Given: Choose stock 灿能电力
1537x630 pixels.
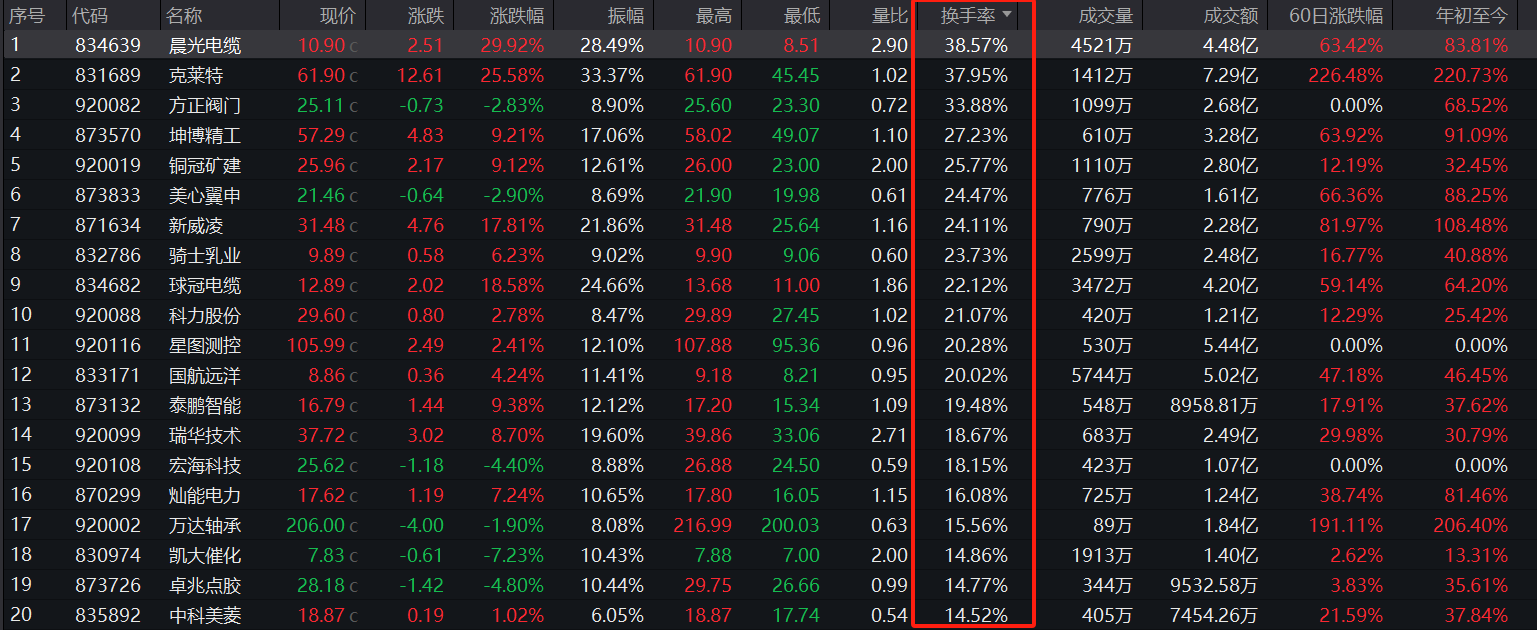Looking at the screenshot, I should point(205,495).
